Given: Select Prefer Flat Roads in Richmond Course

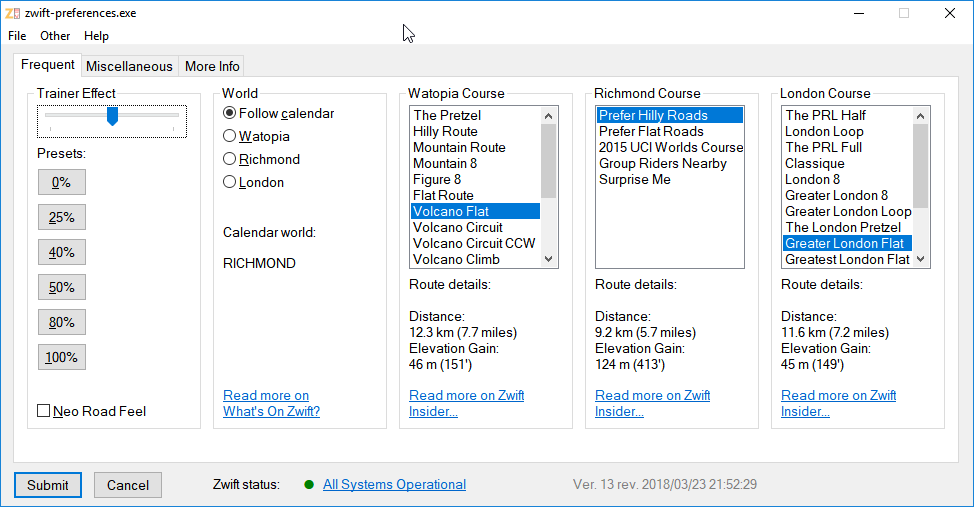Looking at the screenshot, I should (x=670, y=131).
